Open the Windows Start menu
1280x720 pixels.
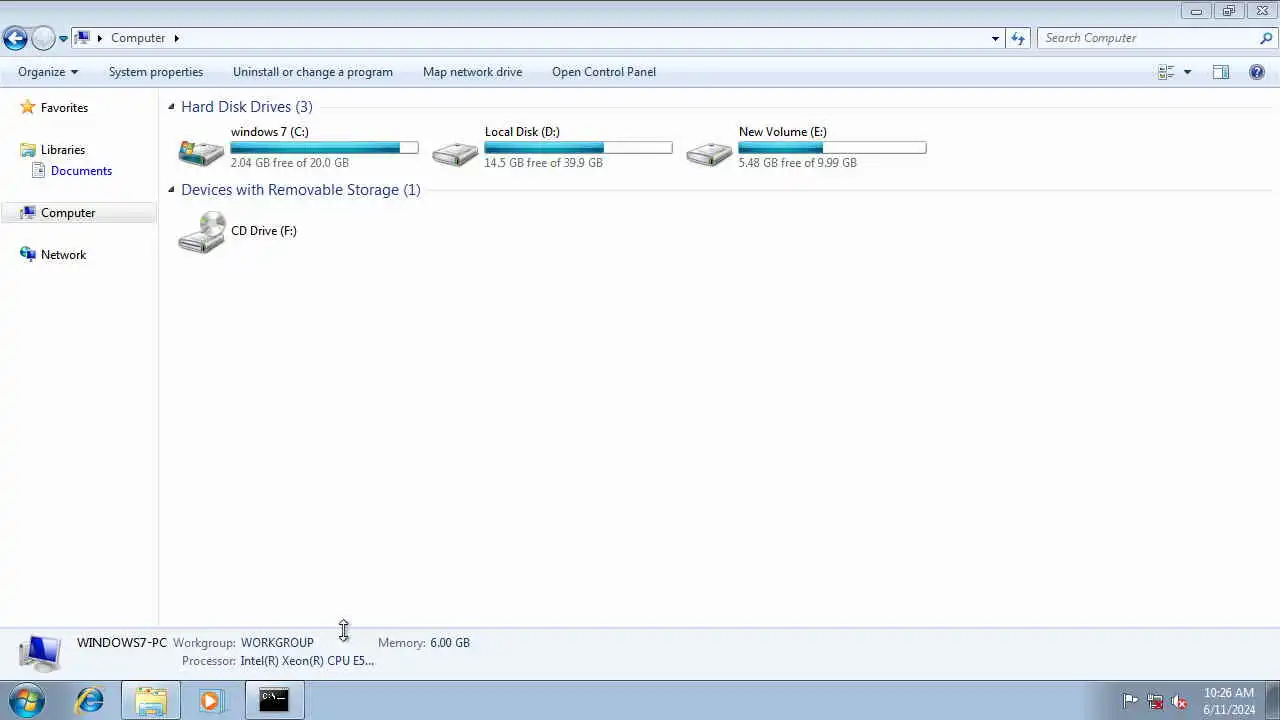pyautogui.click(x=26, y=701)
